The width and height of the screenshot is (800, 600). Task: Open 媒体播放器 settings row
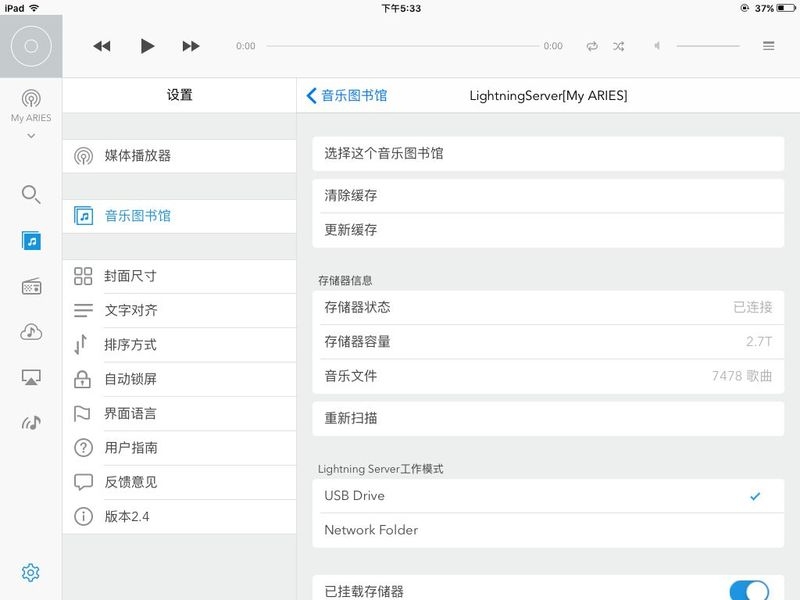coord(179,156)
